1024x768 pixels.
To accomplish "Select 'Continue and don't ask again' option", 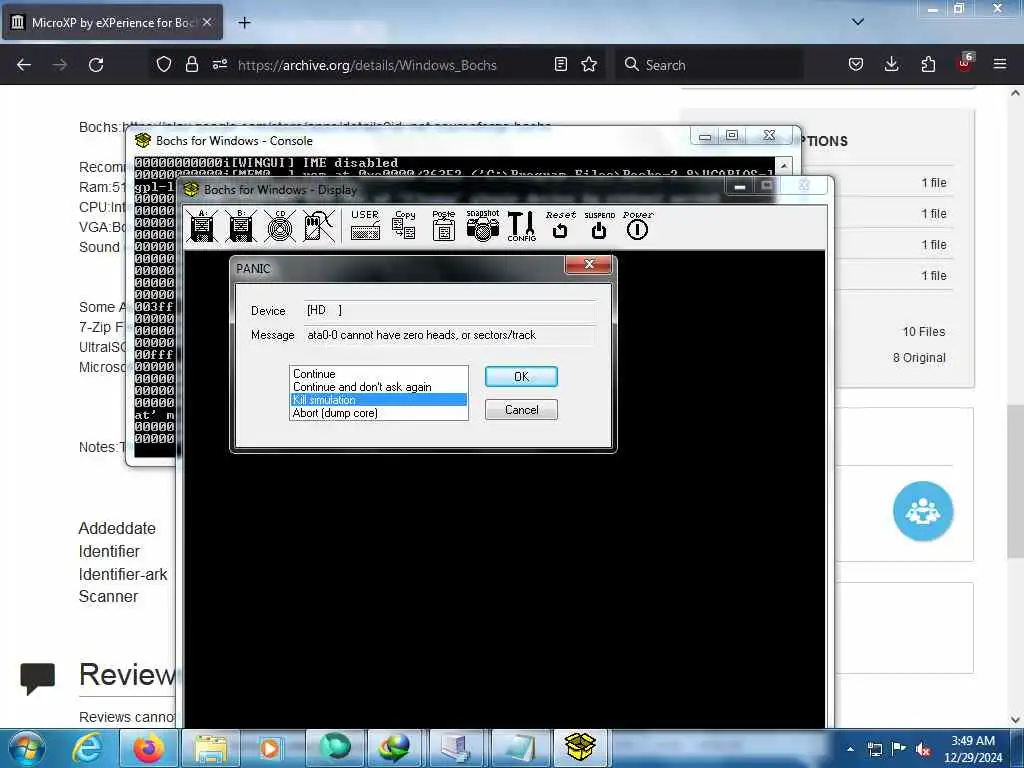I will pos(379,387).
